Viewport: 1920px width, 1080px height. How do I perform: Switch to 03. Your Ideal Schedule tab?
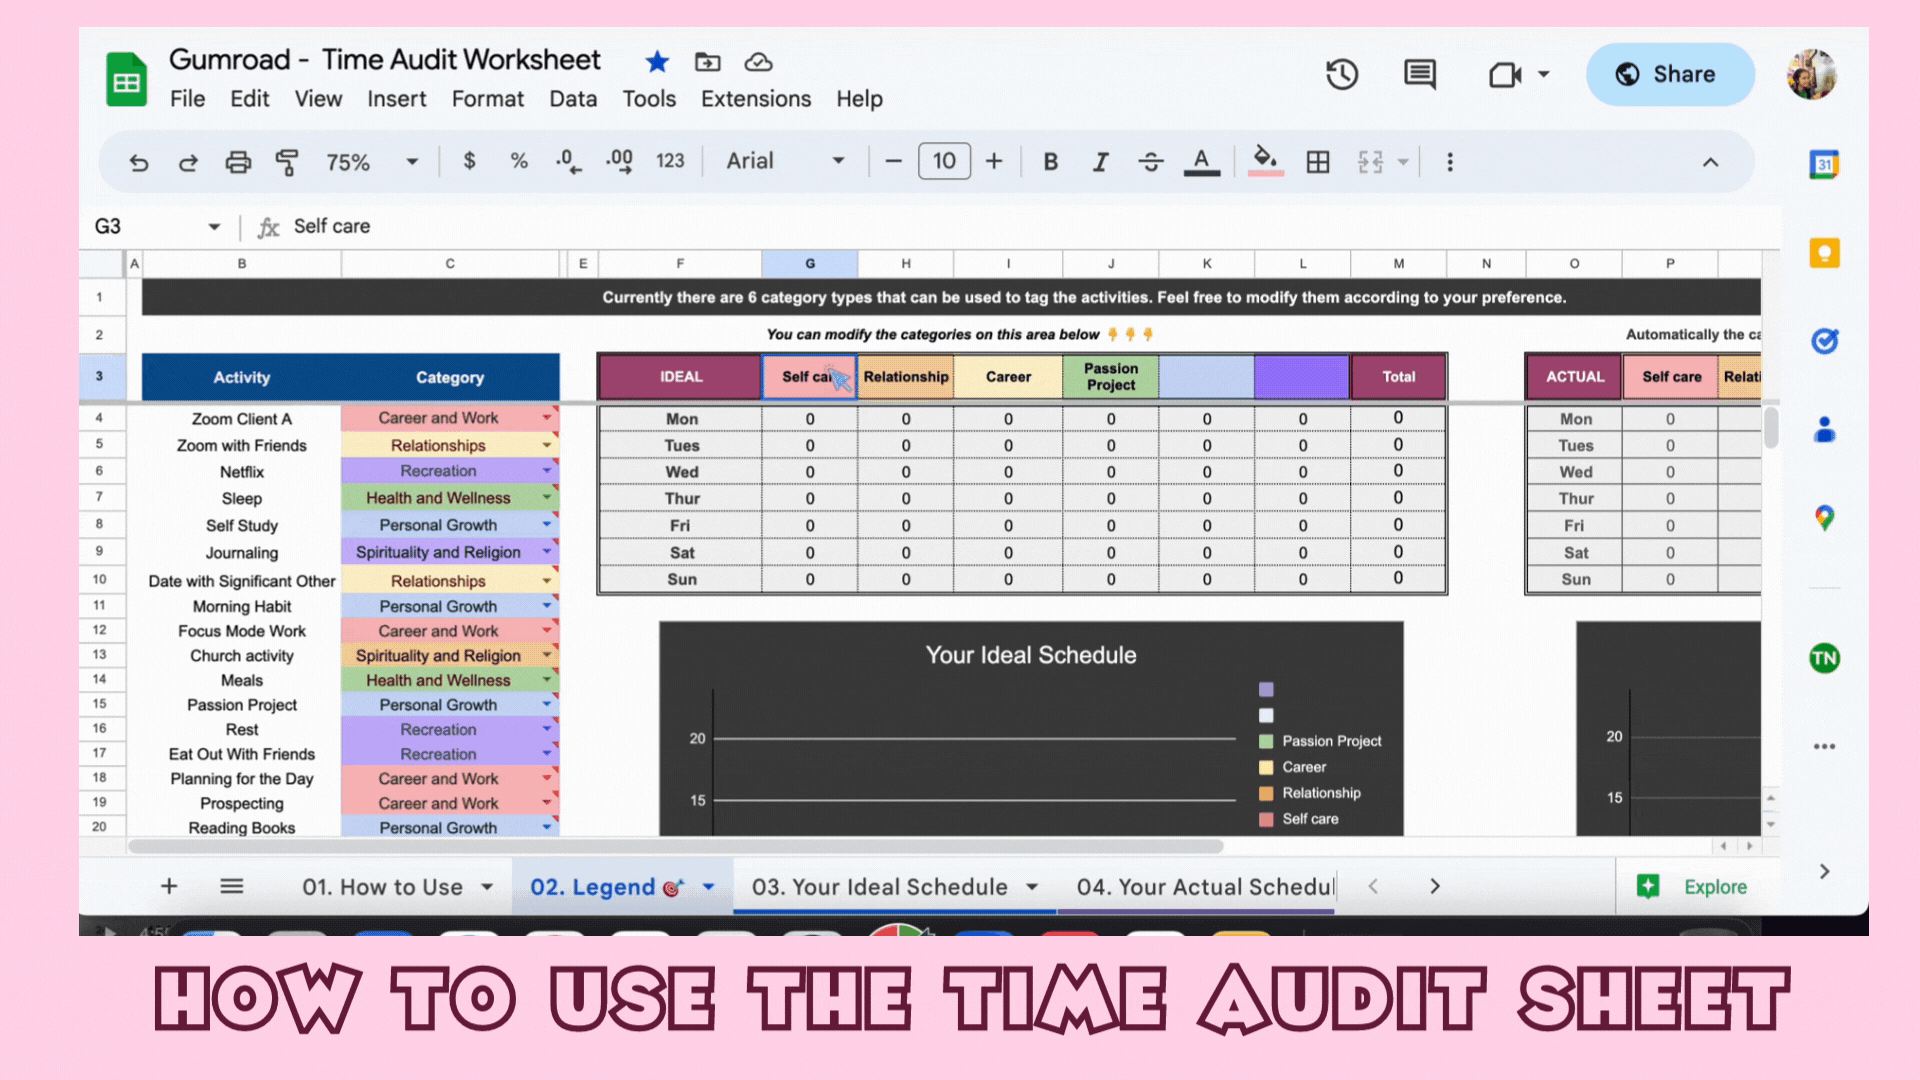pyautogui.click(x=879, y=887)
